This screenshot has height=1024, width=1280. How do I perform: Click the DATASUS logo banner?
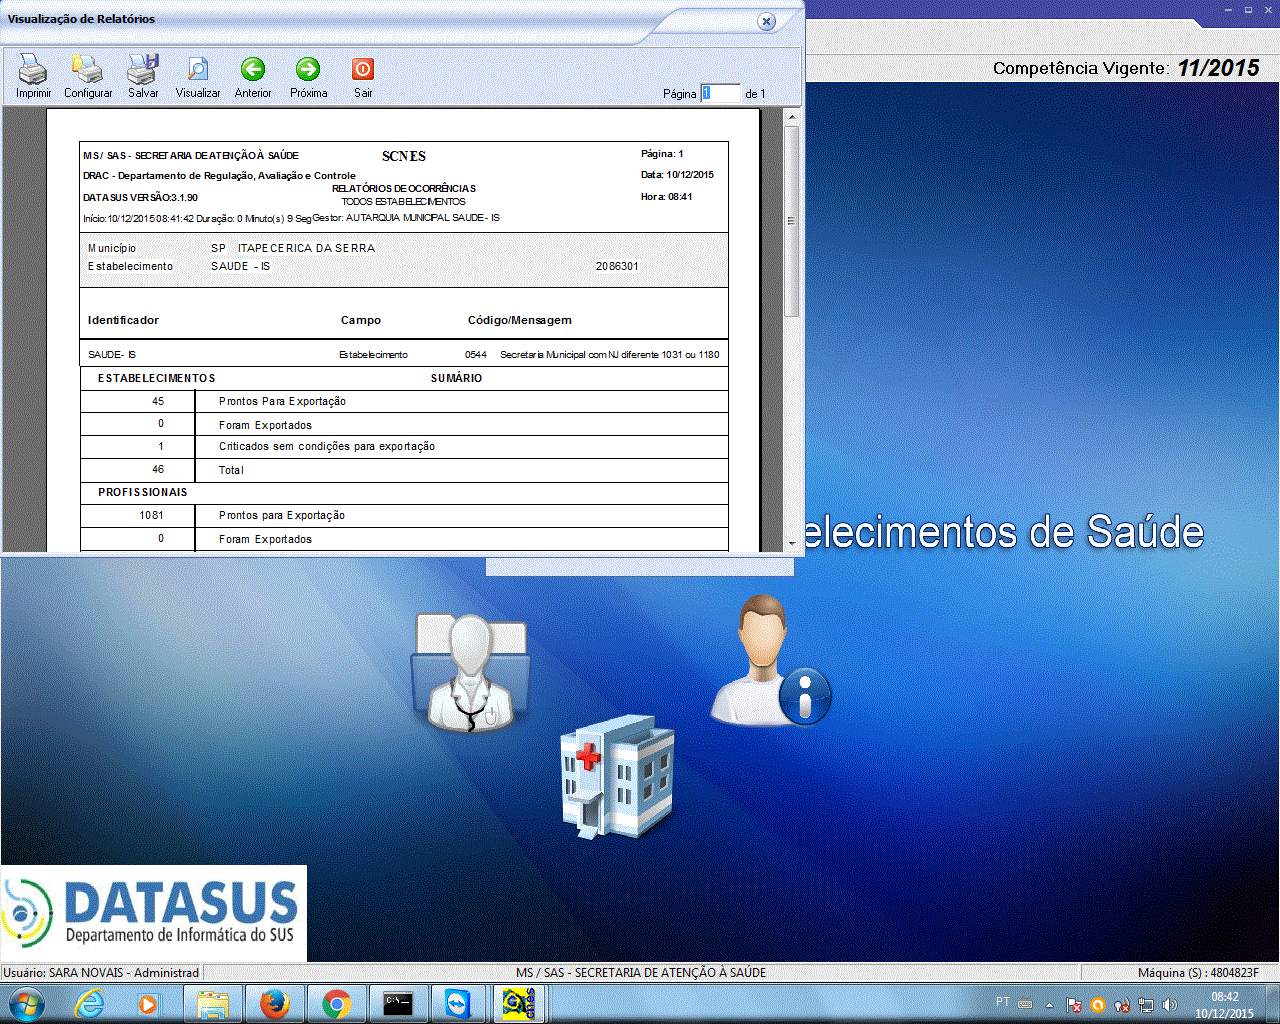[x=154, y=913]
